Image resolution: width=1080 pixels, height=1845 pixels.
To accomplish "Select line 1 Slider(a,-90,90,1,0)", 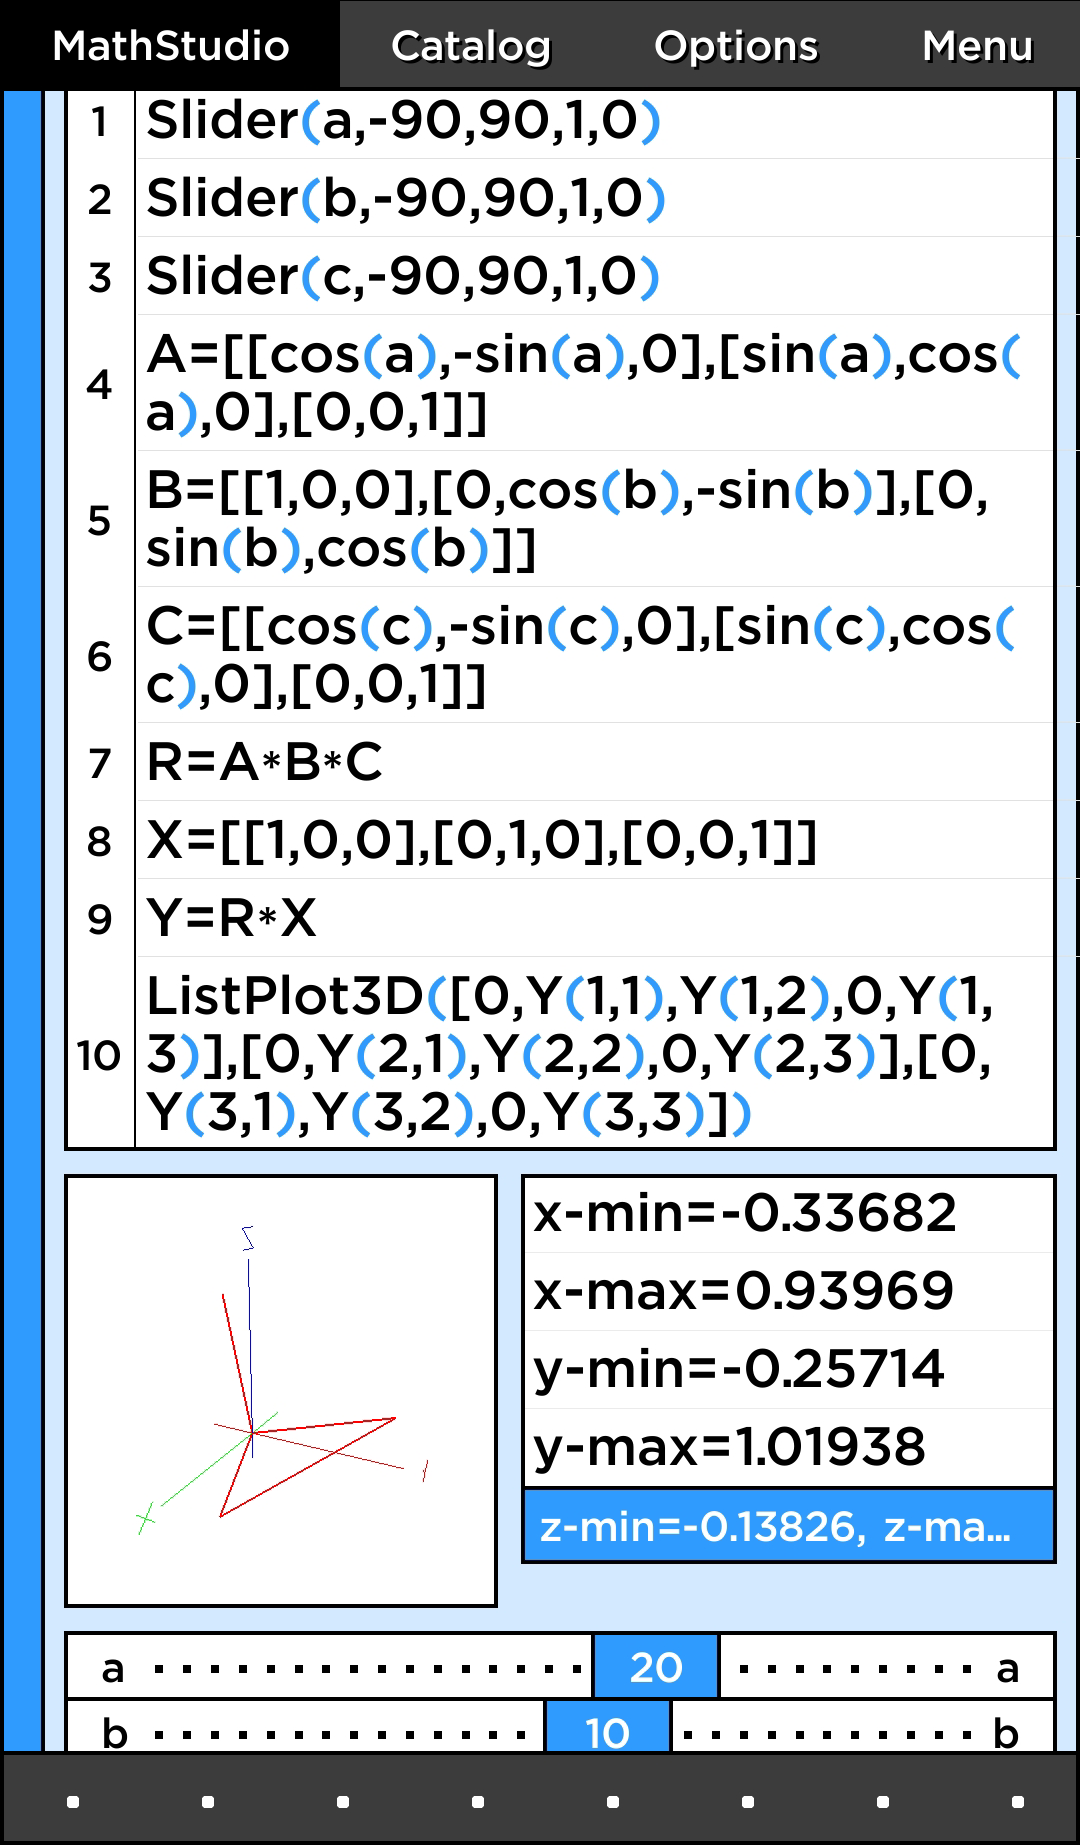I will point(594,122).
